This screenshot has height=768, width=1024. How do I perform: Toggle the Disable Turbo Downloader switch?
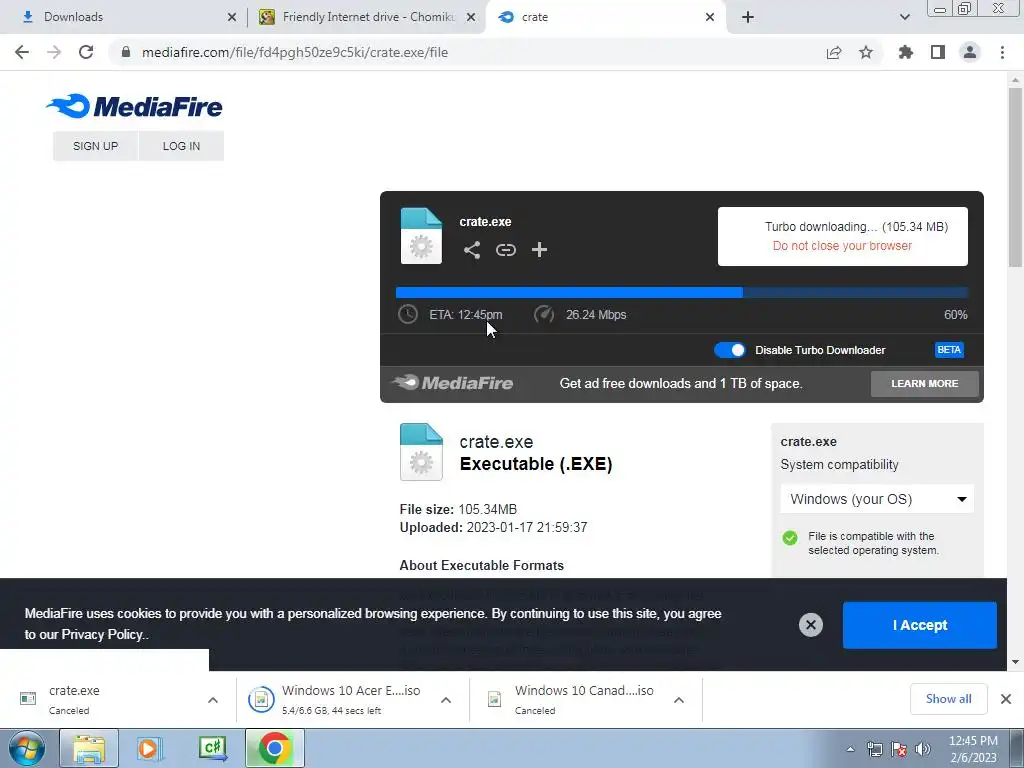729,350
